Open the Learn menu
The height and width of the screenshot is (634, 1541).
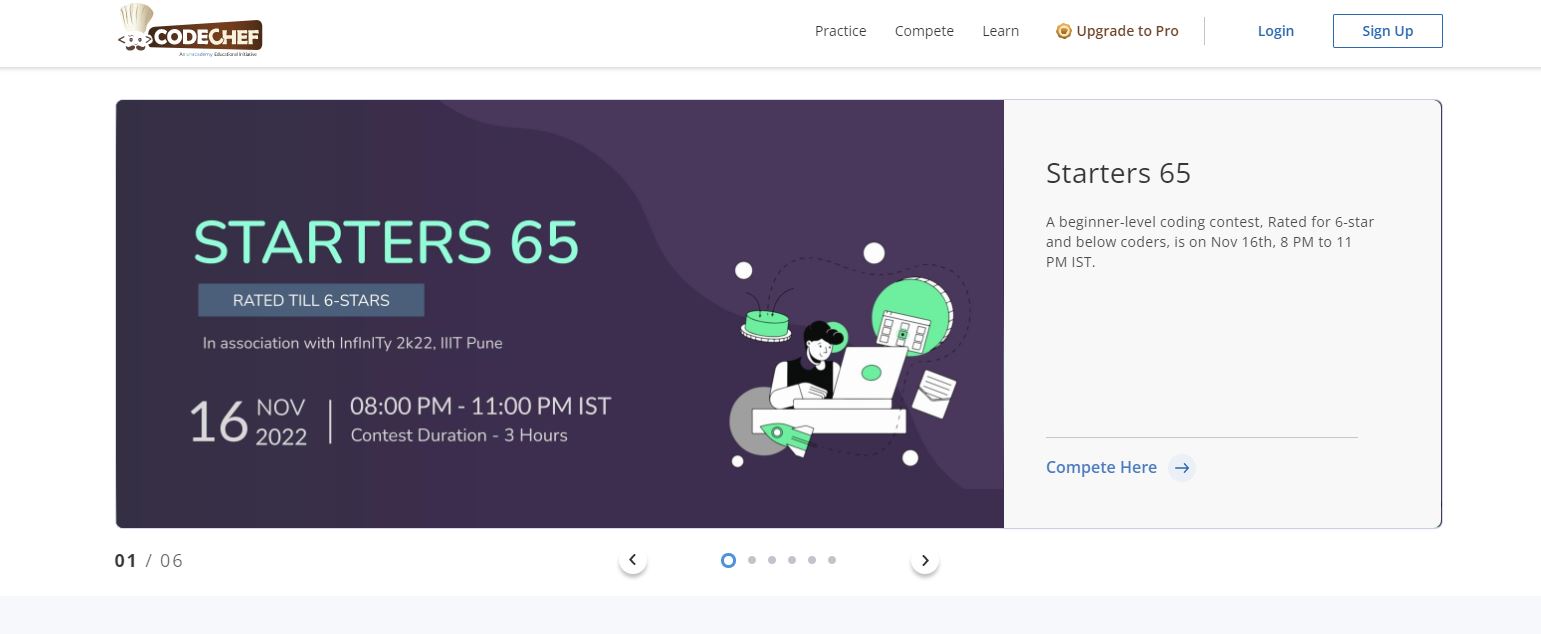(1000, 31)
